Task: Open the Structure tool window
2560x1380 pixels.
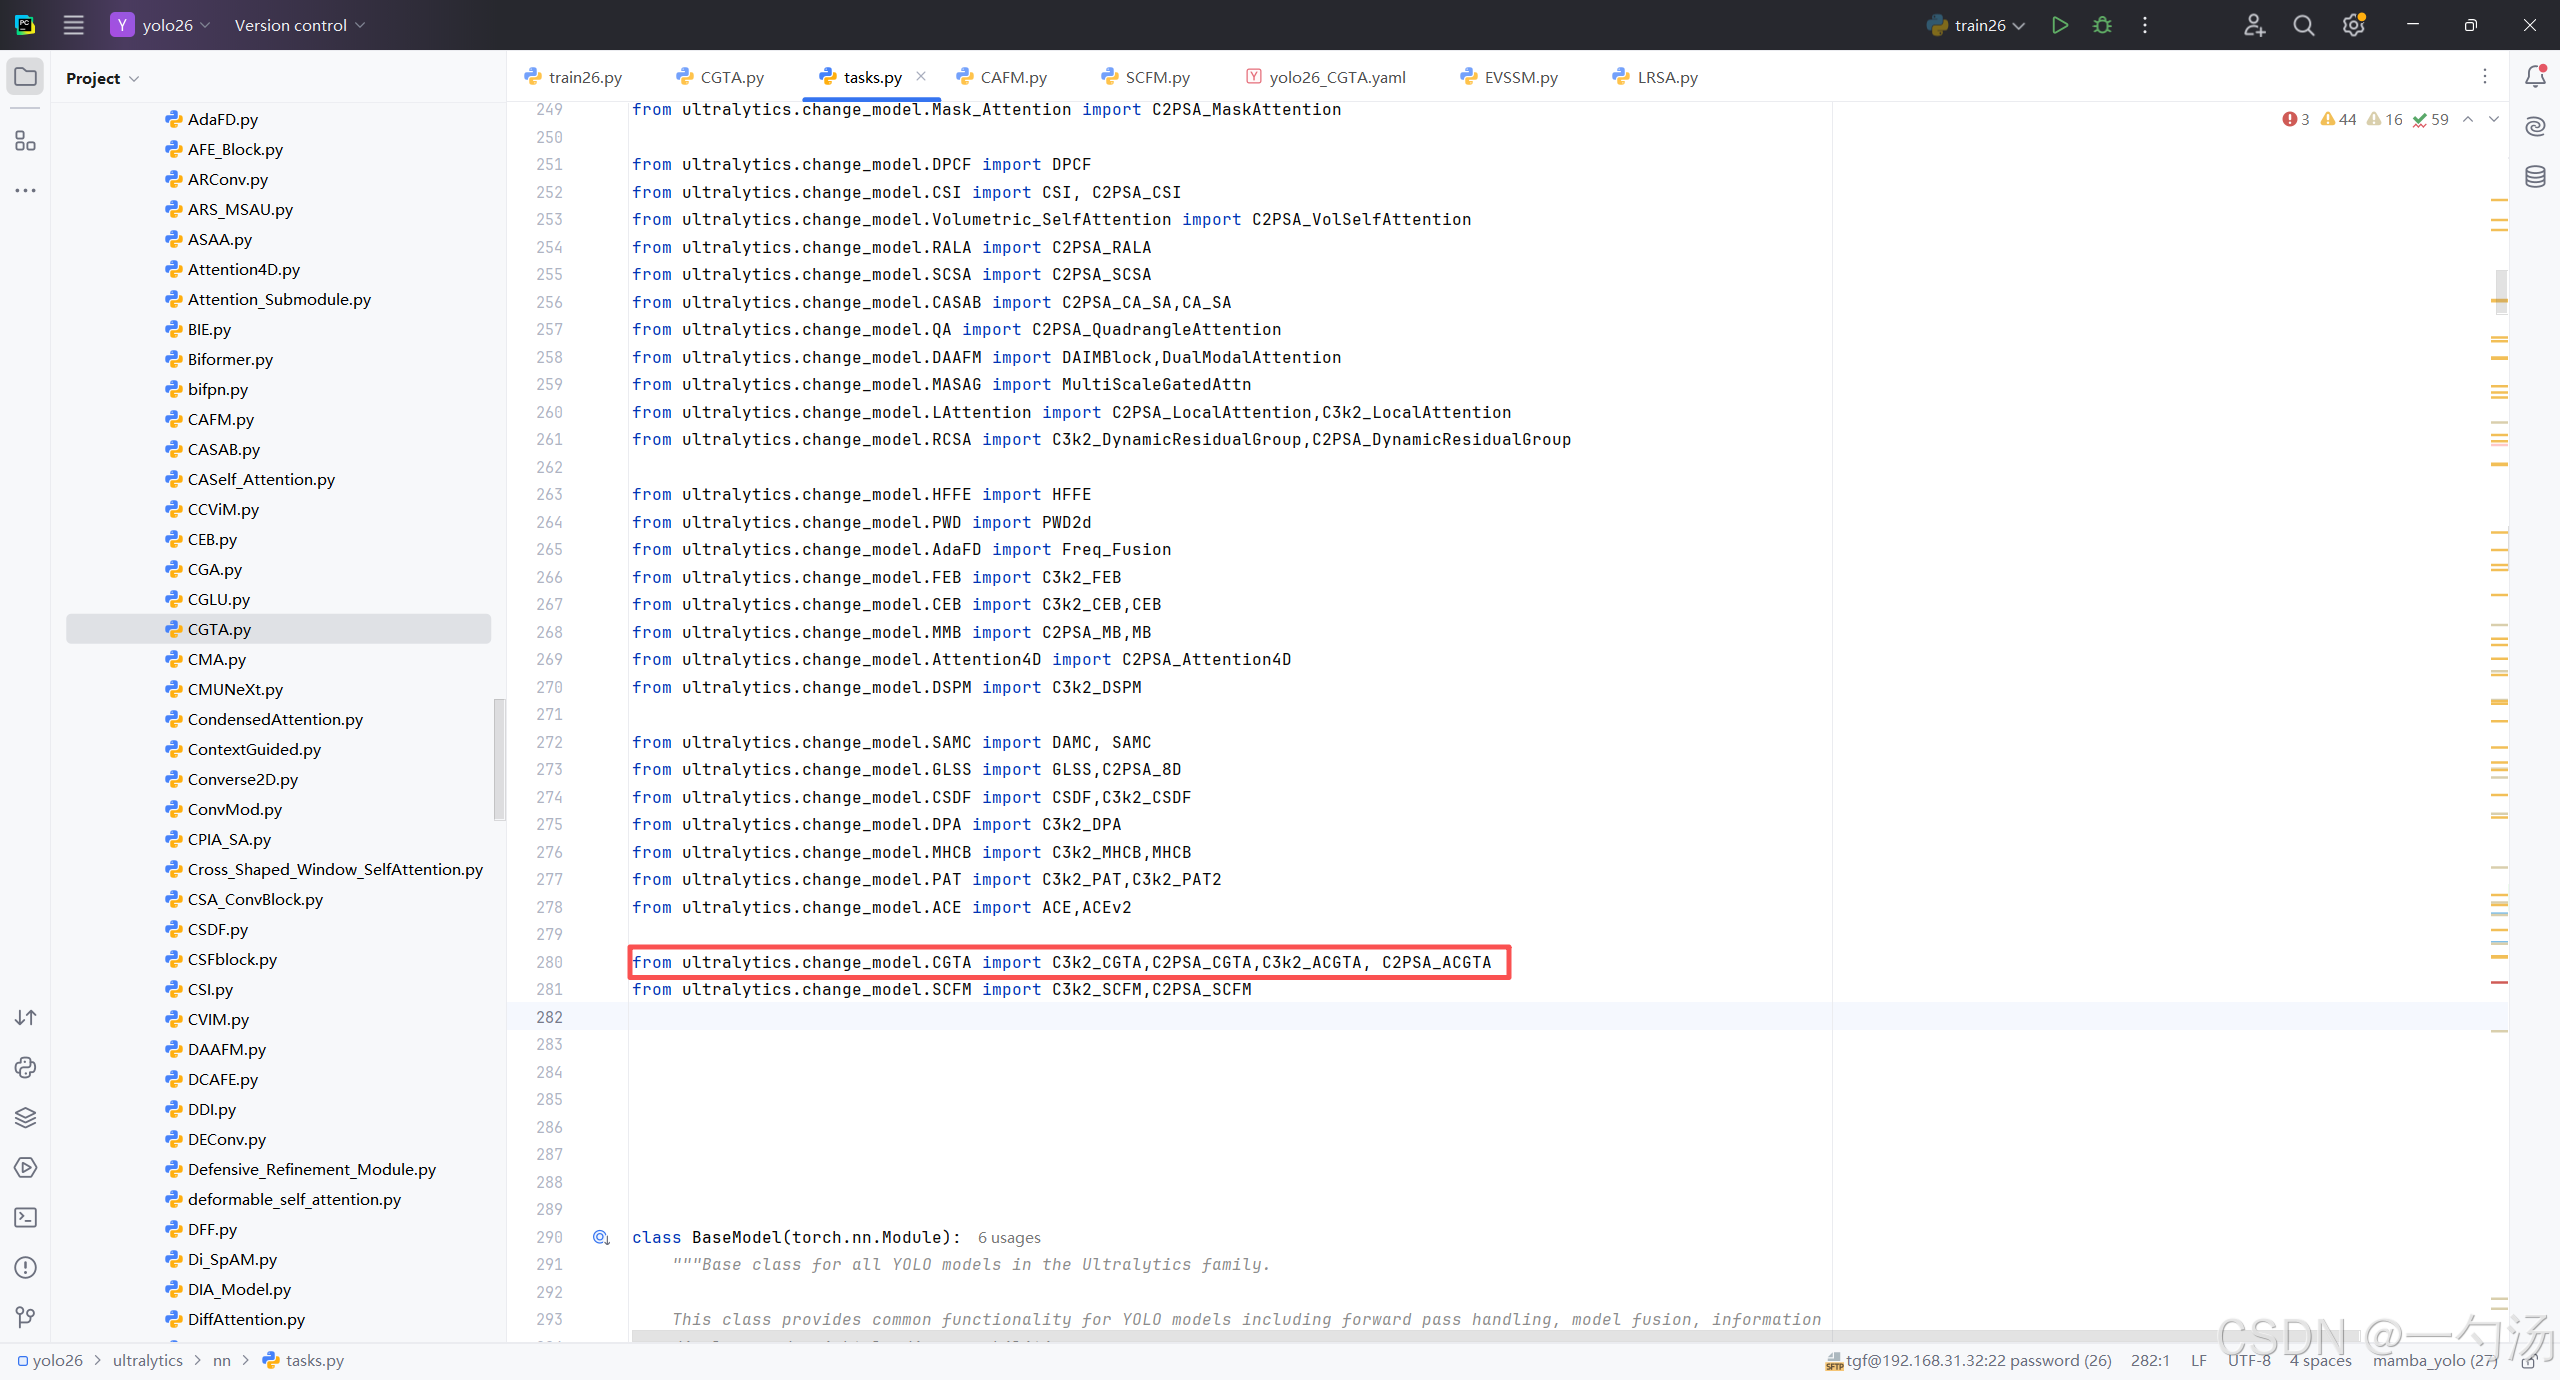Action: point(25,141)
